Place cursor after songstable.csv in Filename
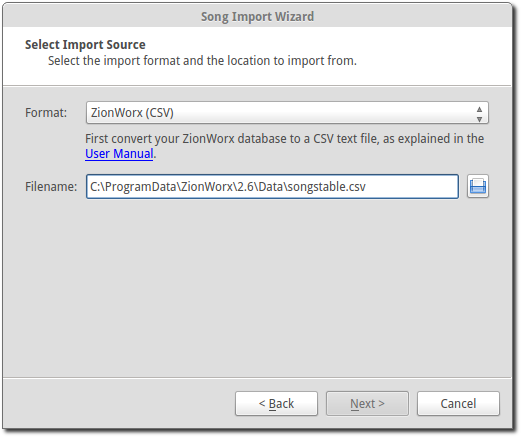The height and width of the screenshot is (437, 521). tap(367, 187)
